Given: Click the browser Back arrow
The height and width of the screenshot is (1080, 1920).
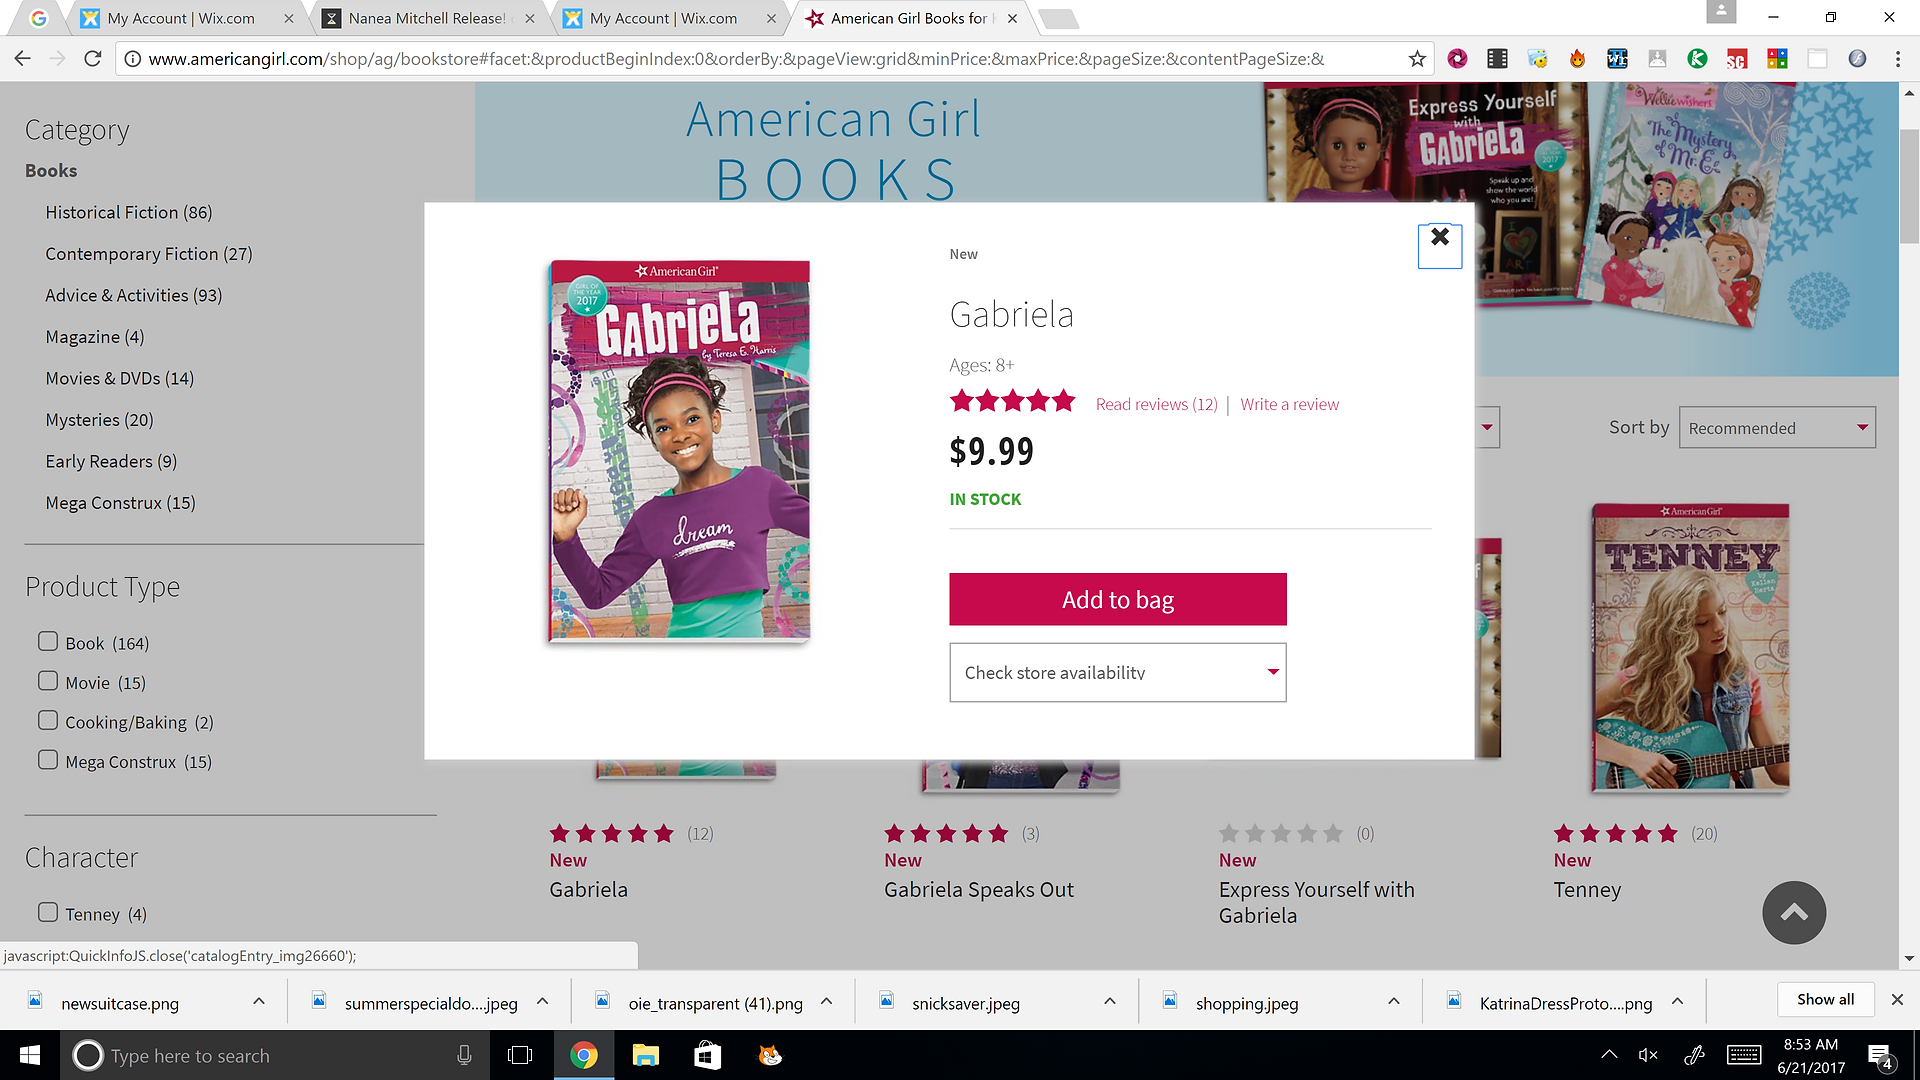Looking at the screenshot, I should click(x=22, y=59).
